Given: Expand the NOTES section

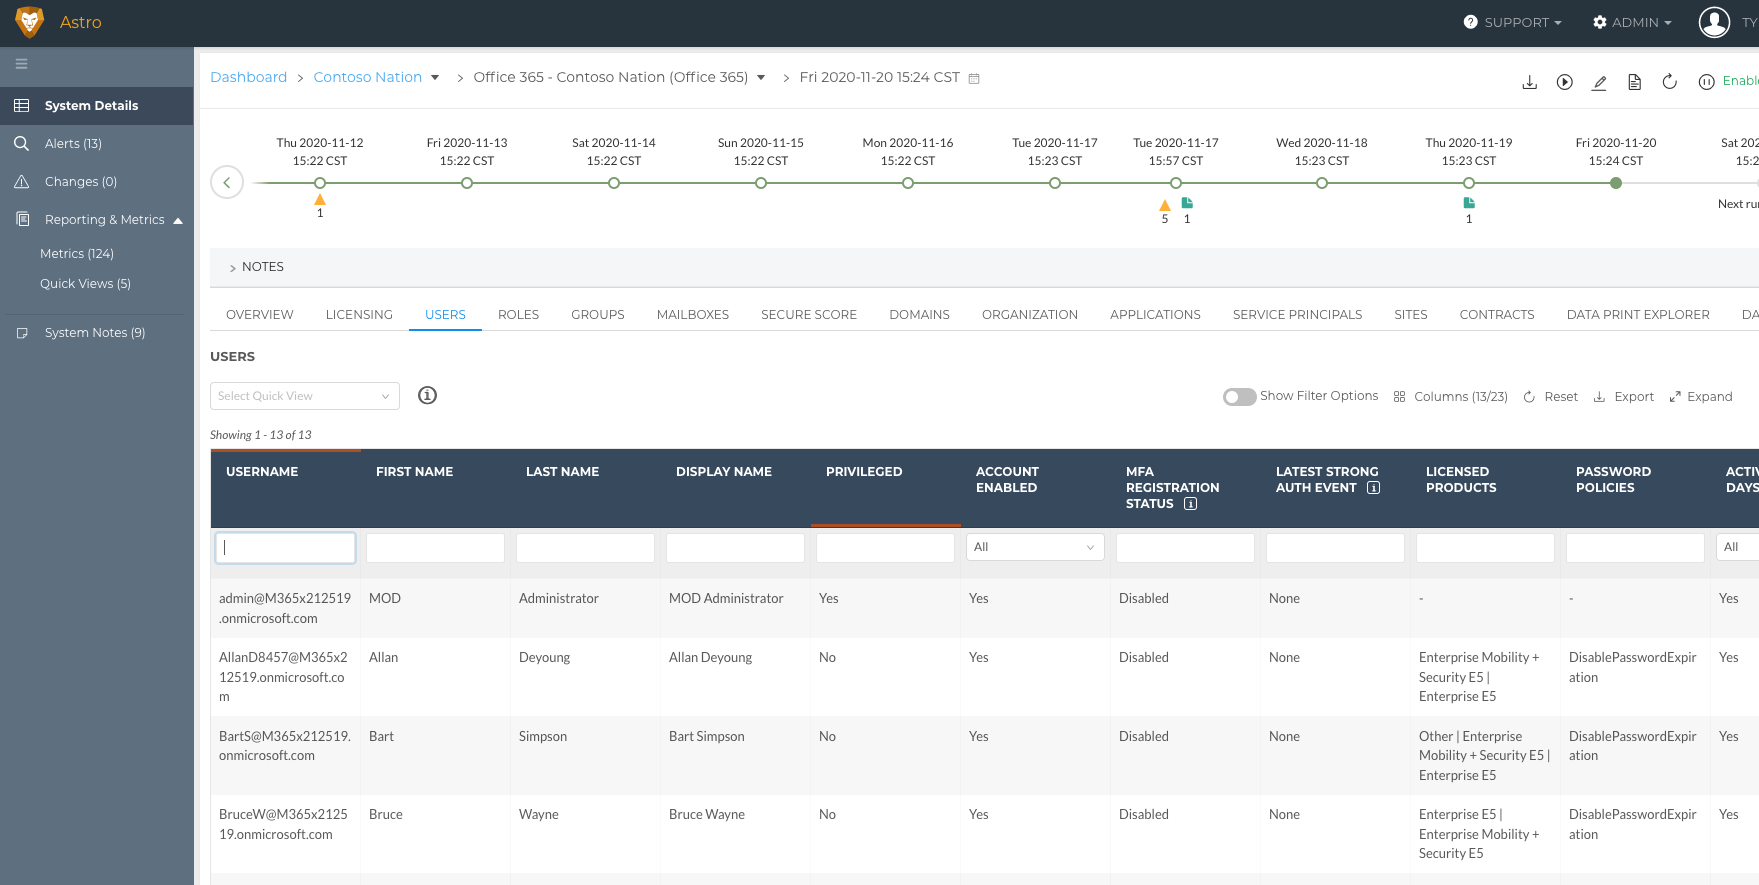Looking at the screenshot, I should 257,267.
